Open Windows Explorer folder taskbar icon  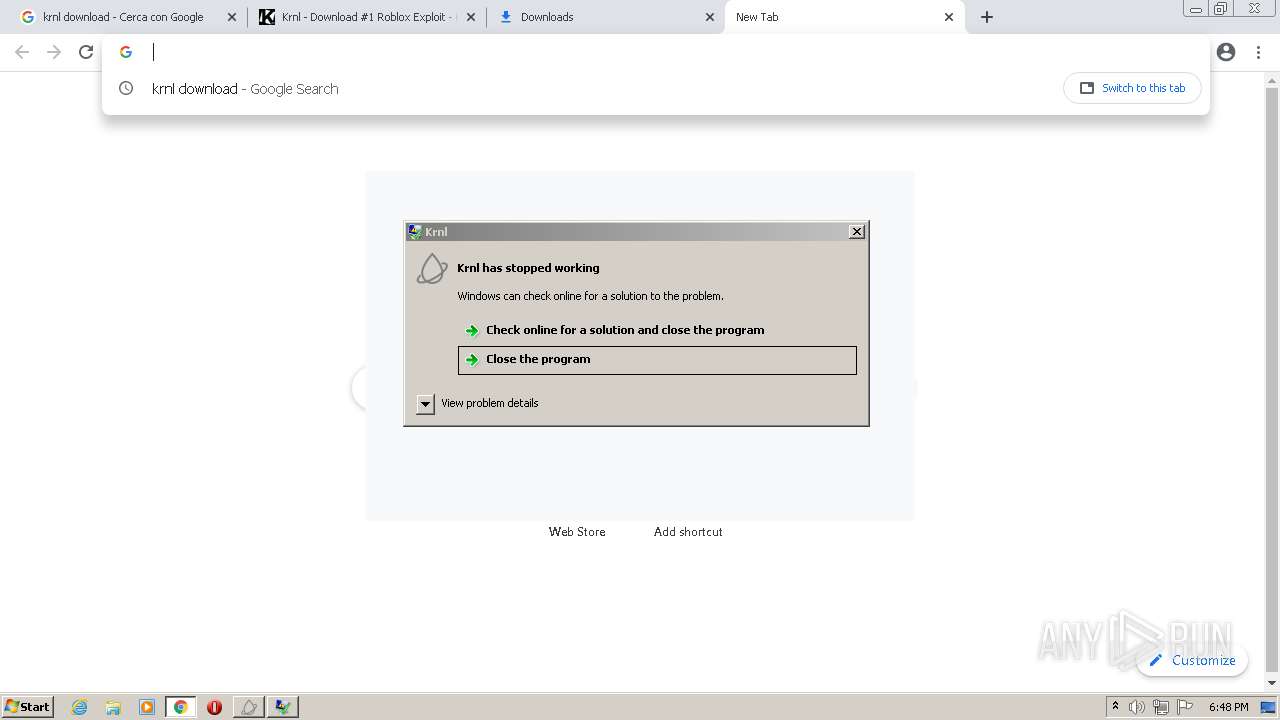[x=113, y=707]
